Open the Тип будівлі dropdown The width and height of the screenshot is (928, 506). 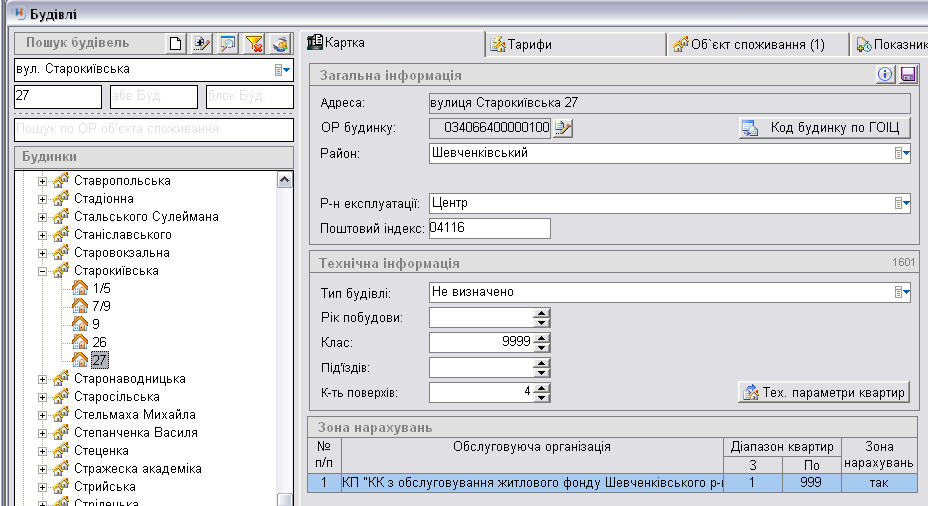pos(901,292)
